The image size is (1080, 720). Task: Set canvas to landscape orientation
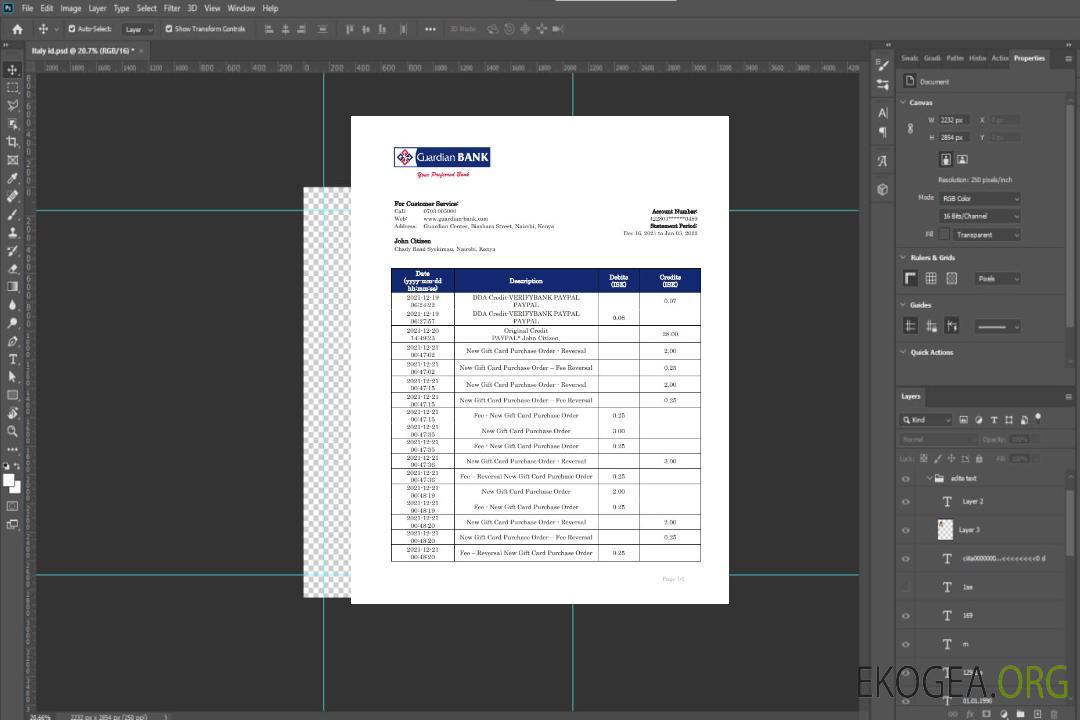pos(962,160)
